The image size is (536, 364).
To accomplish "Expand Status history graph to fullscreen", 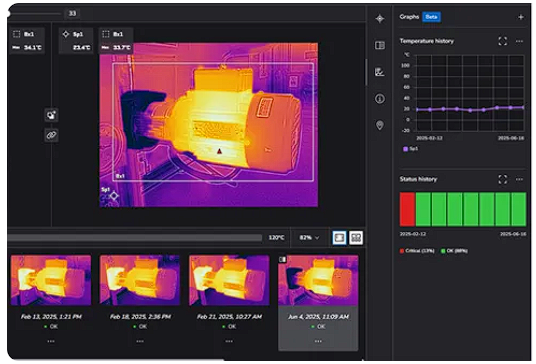I will pos(502,179).
